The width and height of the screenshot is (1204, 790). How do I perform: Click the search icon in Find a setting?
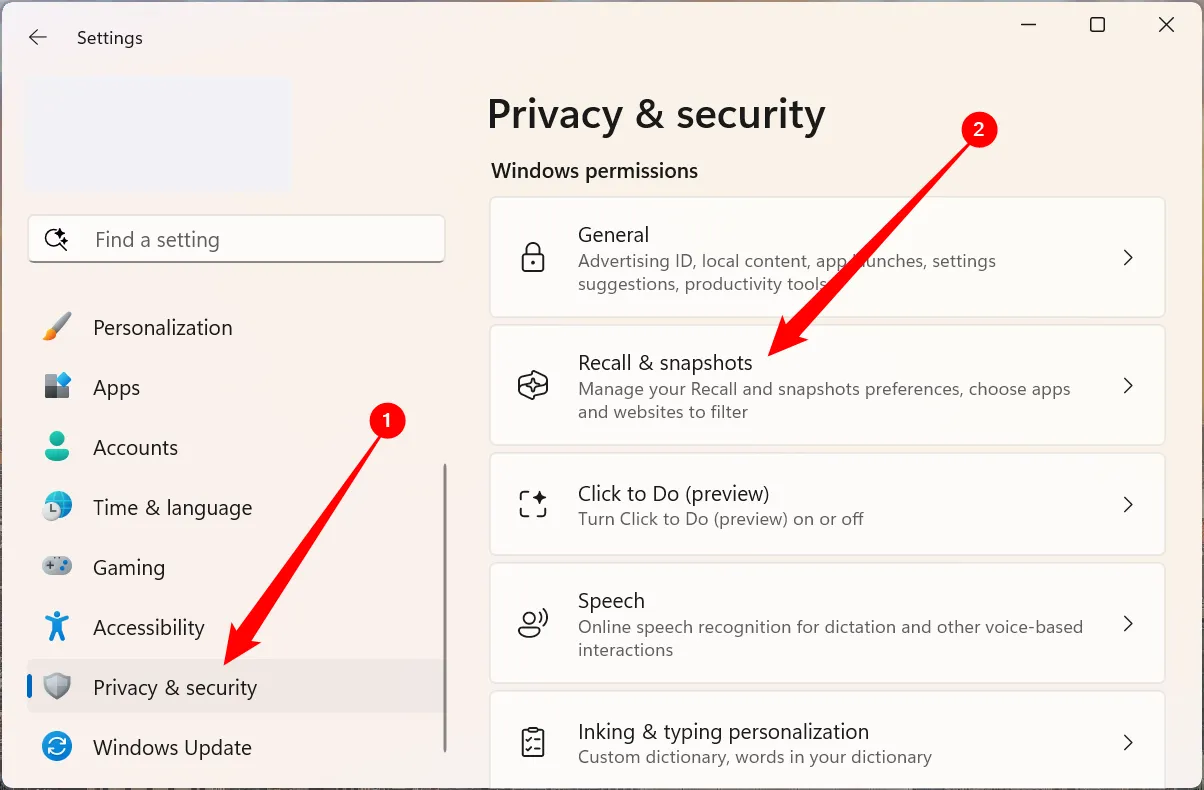click(x=57, y=239)
